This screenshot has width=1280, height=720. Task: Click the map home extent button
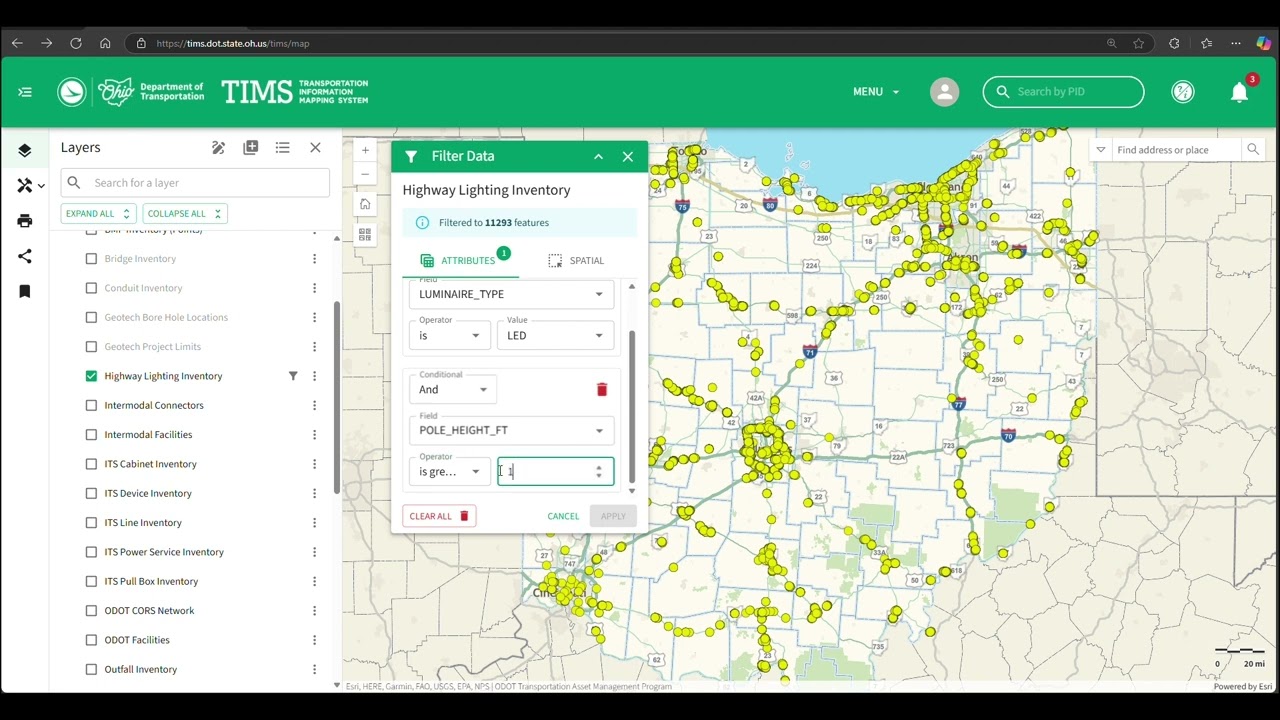pyautogui.click(x=365, y=204)
